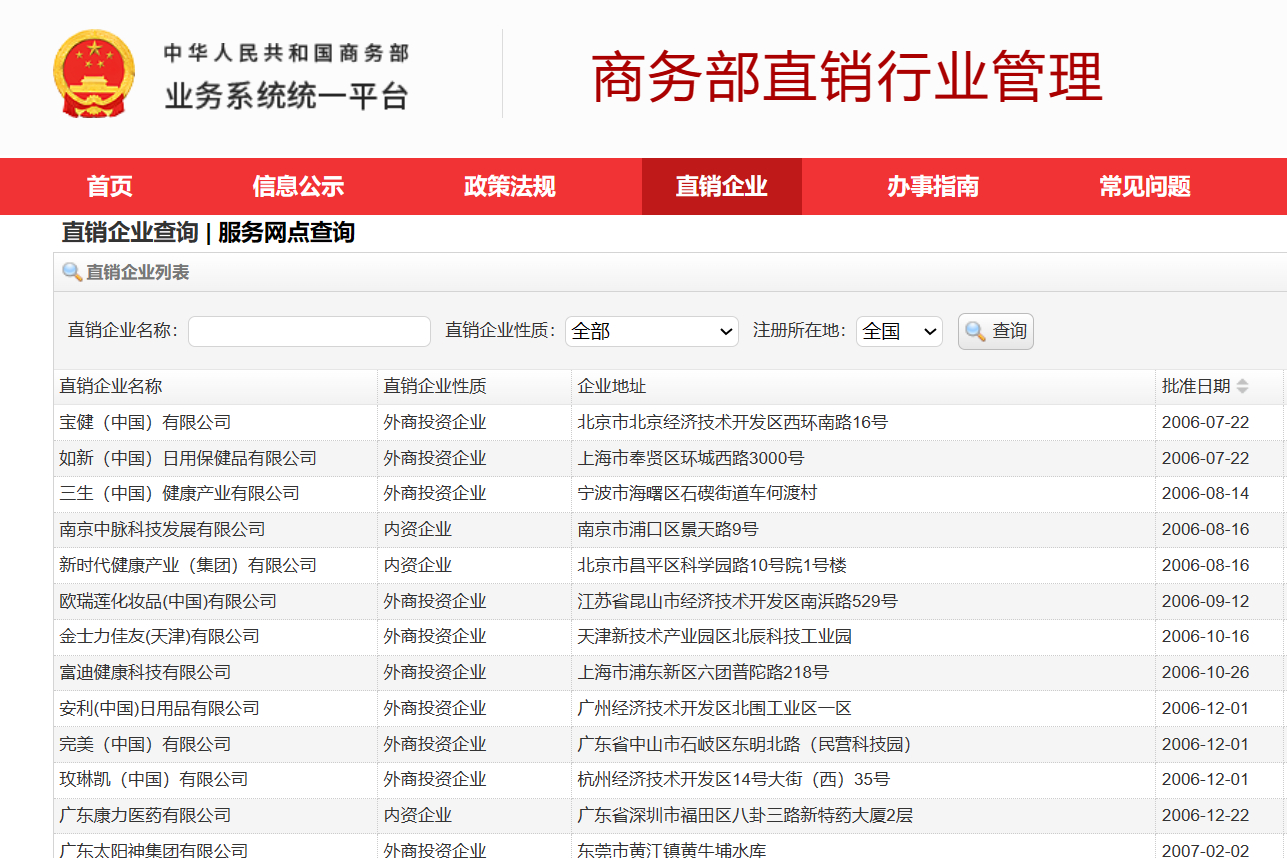Viewport: 1287px width, 858px height.
Task: Click 广东康力医药有限公司
Action: pos(145,815)
